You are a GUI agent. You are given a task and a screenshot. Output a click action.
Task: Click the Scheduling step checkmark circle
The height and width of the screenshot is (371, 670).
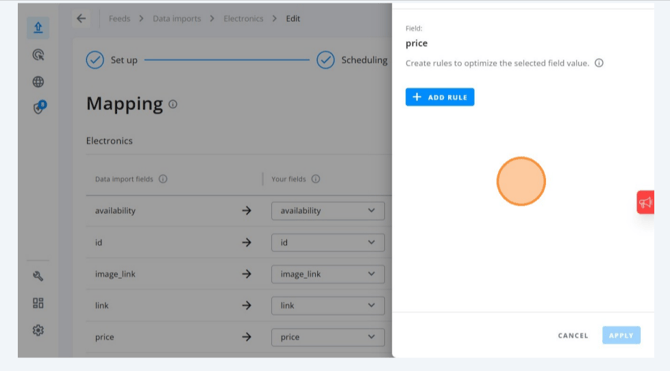click(x=326, y=60)
